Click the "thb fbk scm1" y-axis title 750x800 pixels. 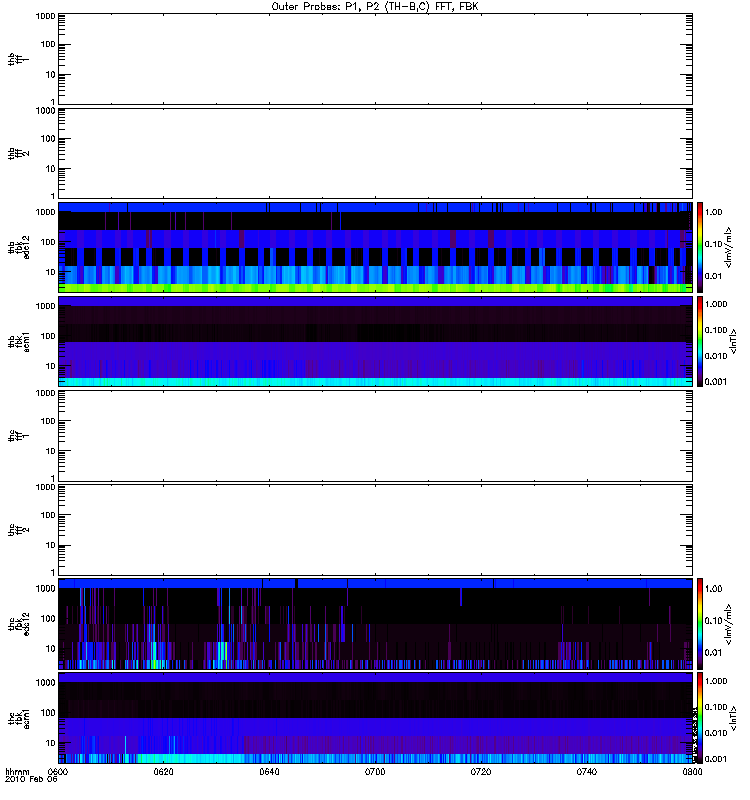tap(19, 342)
